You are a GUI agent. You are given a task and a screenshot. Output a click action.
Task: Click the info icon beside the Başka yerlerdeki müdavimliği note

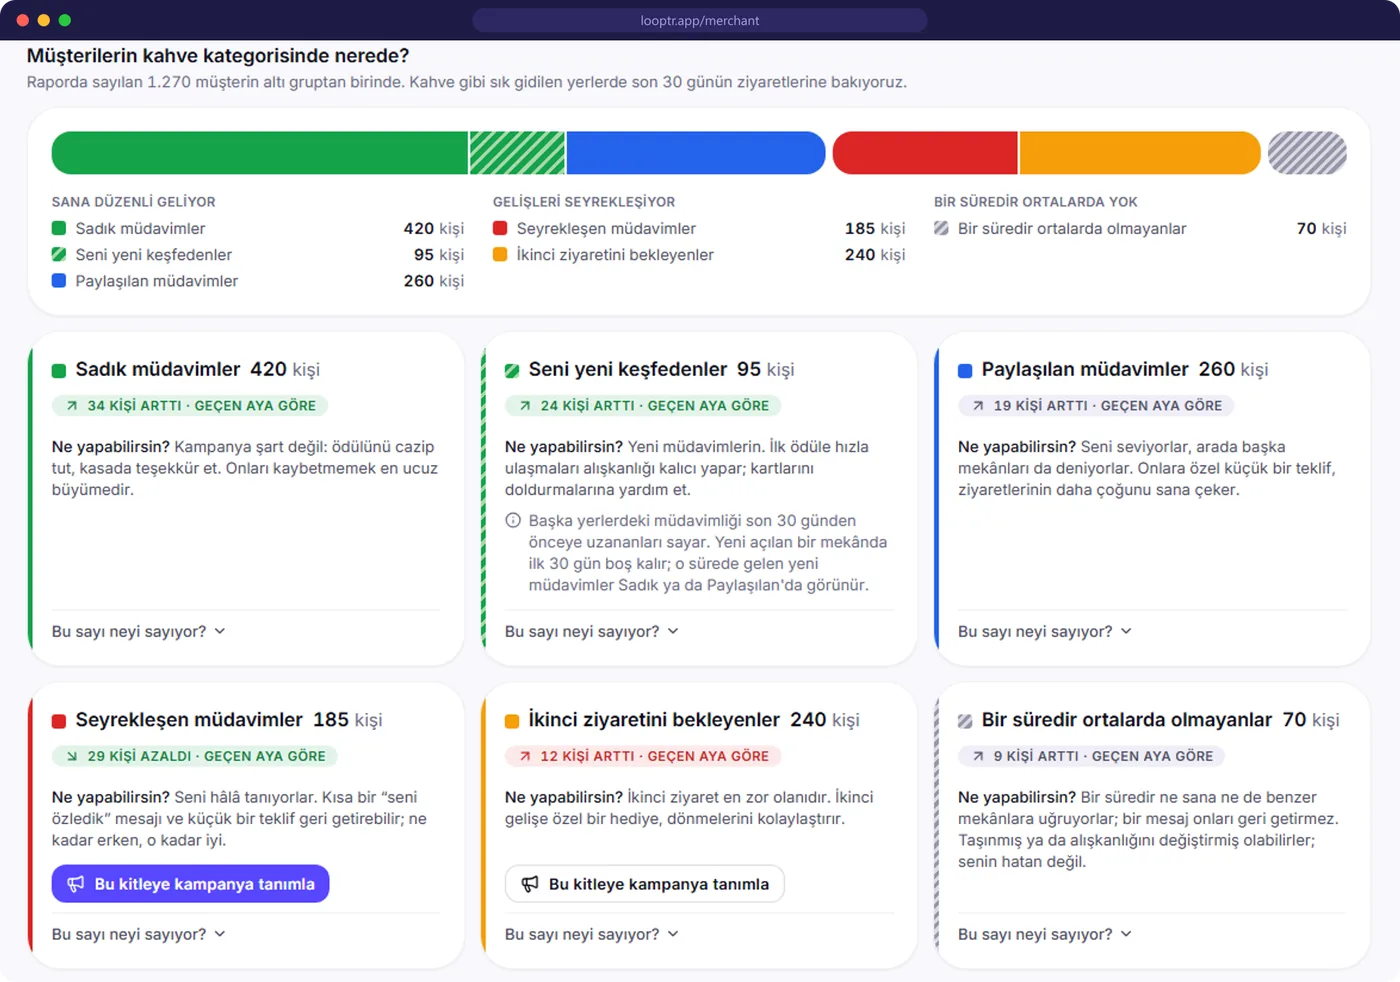tap(513, 520)
